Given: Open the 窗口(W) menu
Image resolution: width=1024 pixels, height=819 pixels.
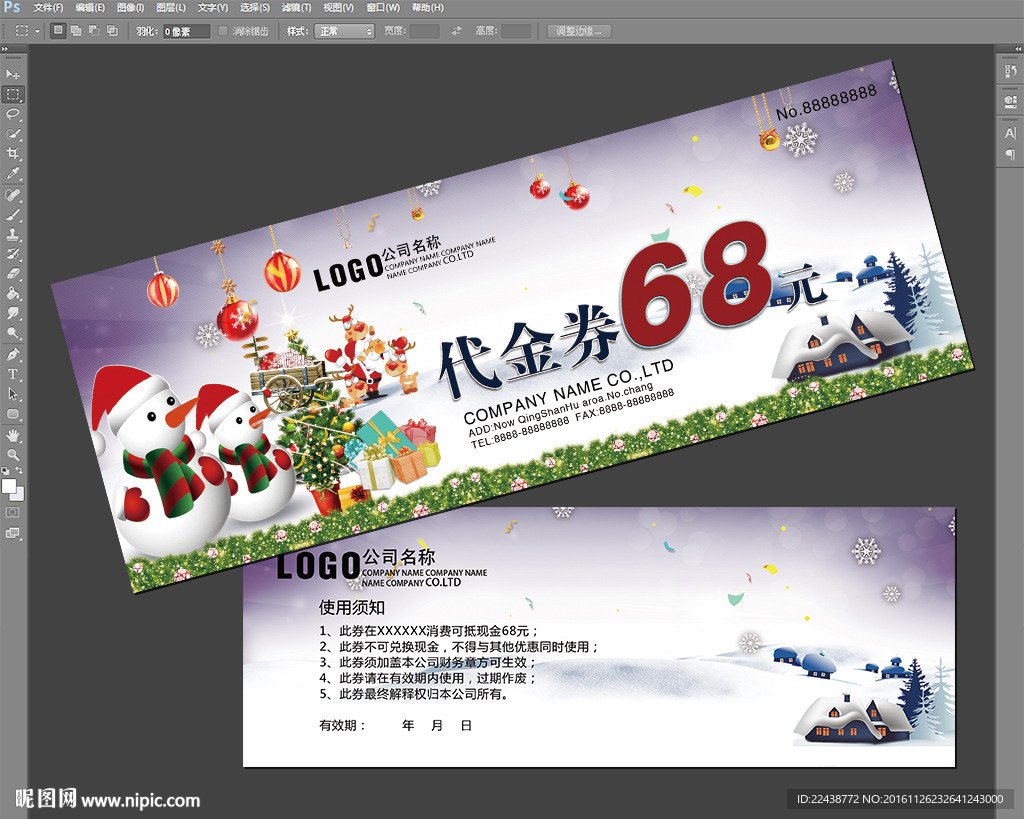Looking at the screenshot, I should [x=383, y=8].
